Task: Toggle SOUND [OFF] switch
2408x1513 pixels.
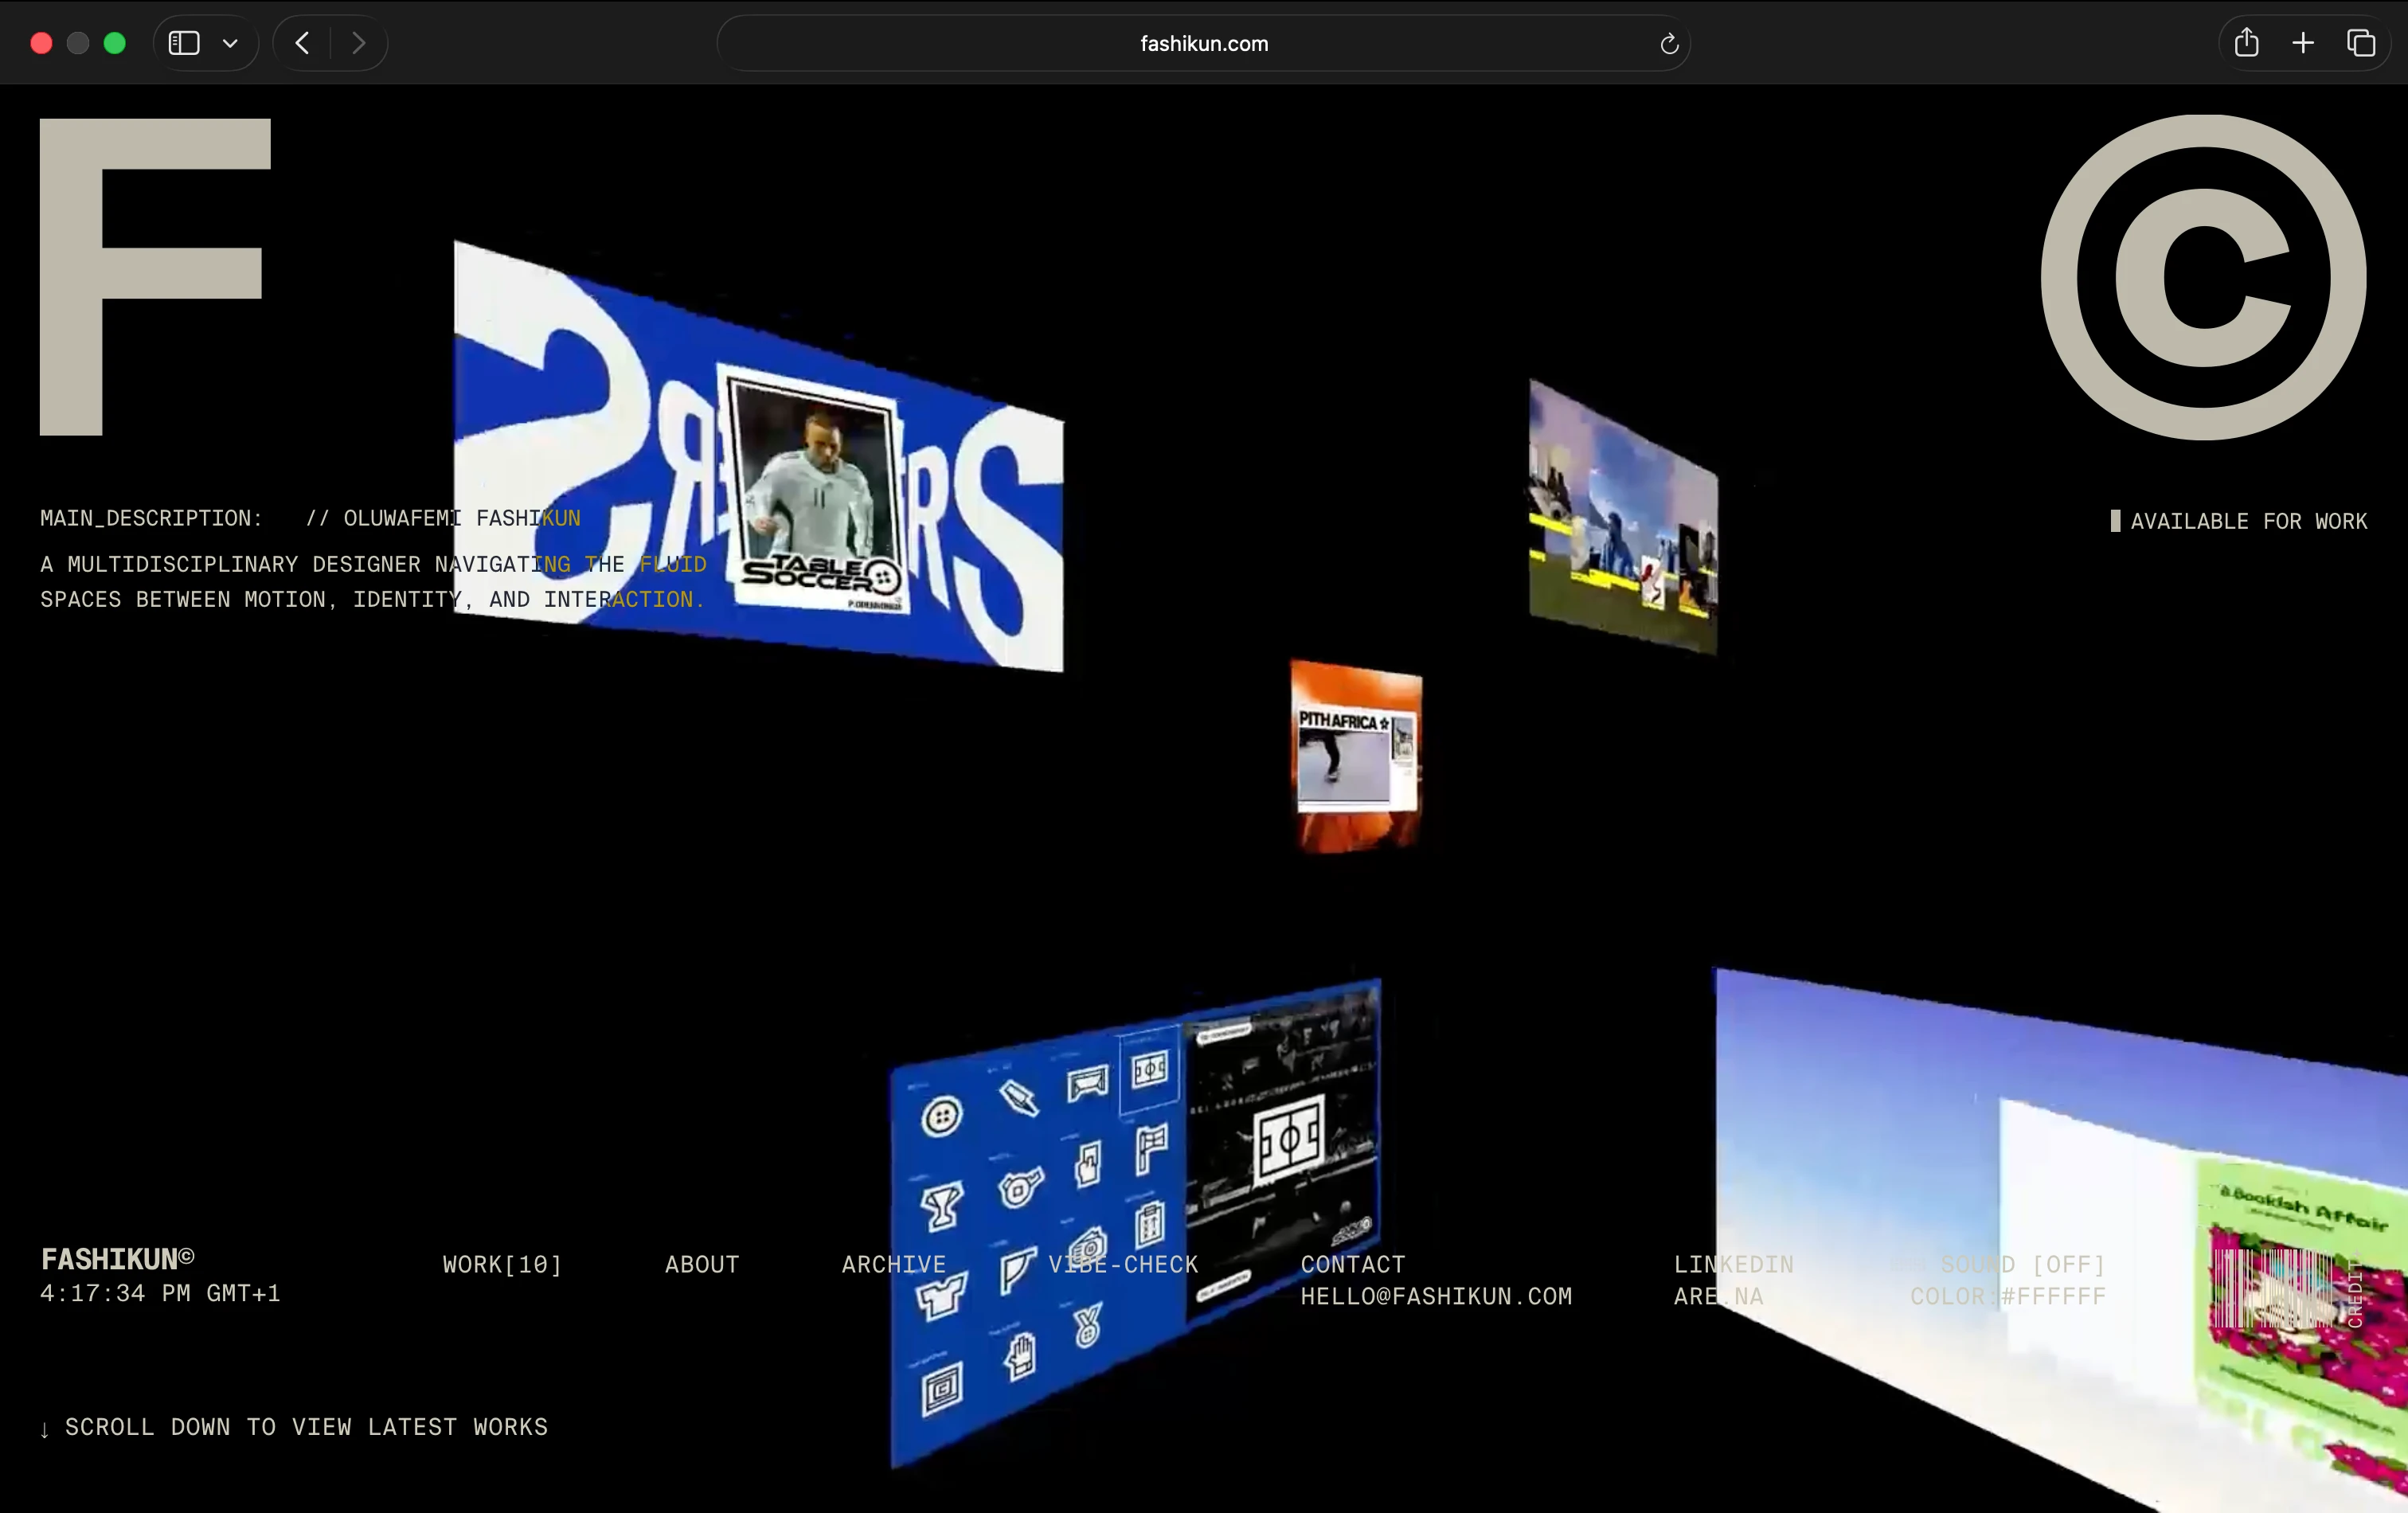Action: click(x=2022, y=1264)
